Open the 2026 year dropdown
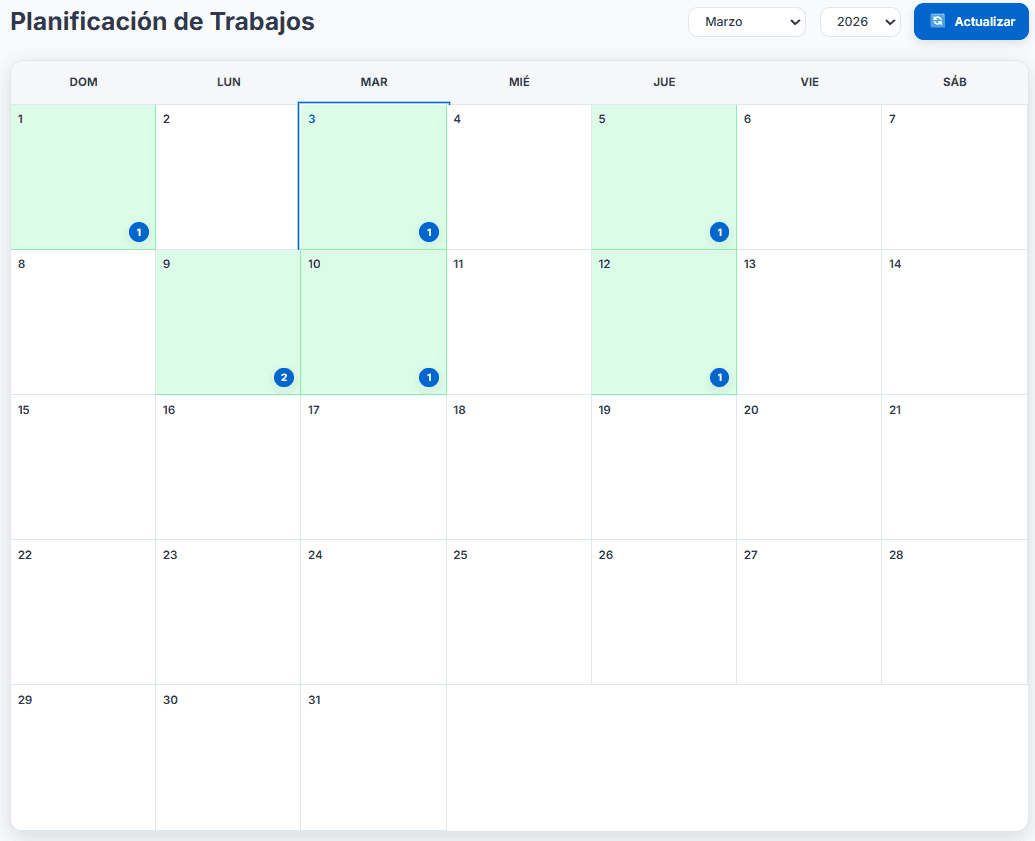Screen dimensions: 1035x841 859,21
